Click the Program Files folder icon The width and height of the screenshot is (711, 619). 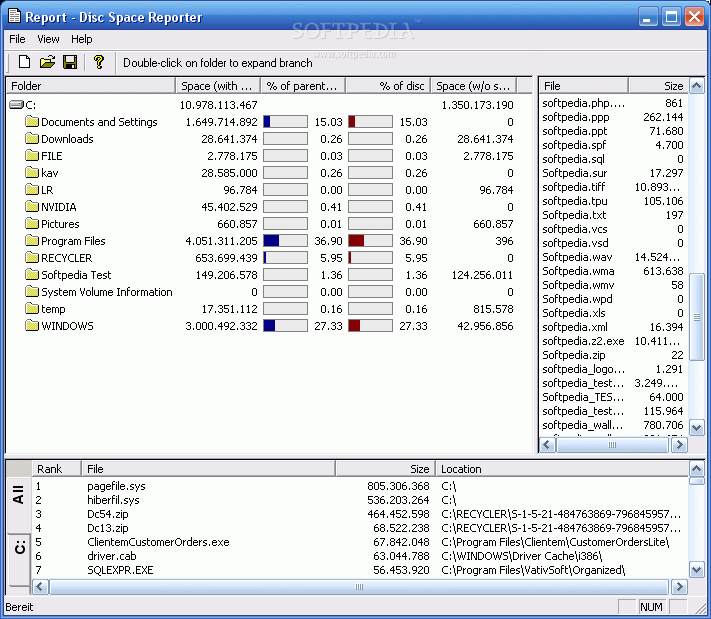32,240
